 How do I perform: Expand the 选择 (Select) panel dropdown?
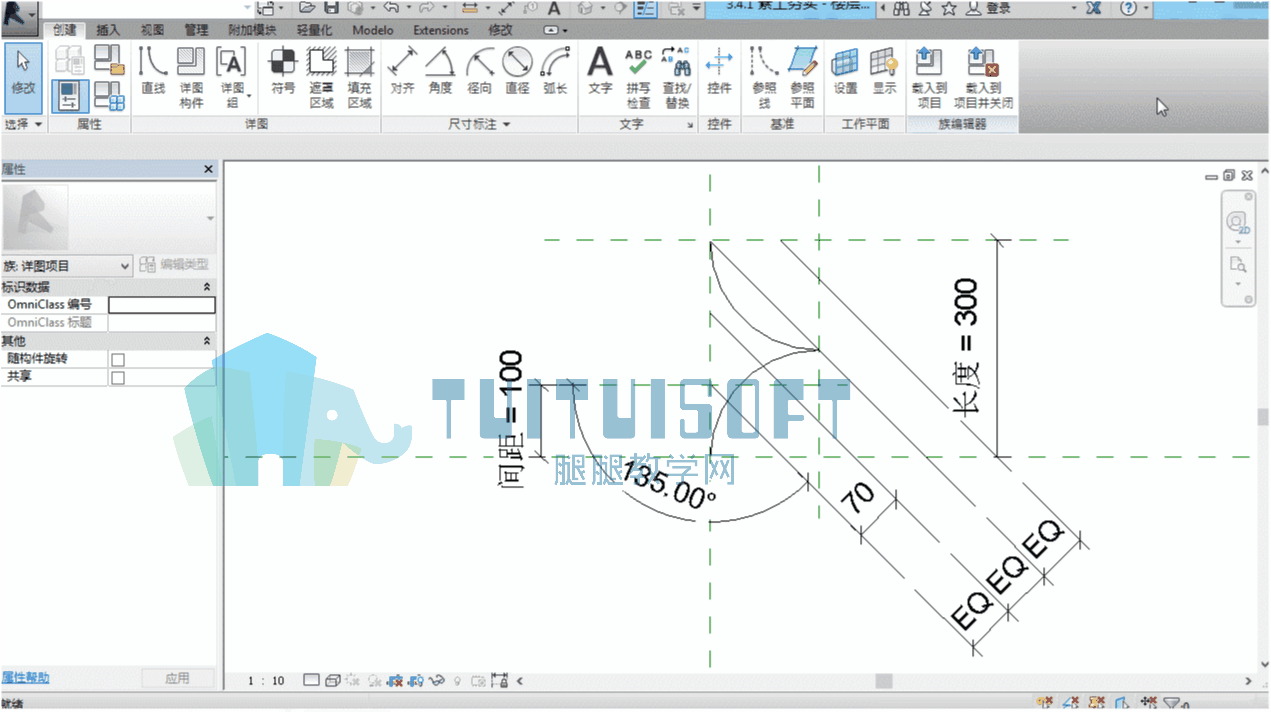pos(24,125)
